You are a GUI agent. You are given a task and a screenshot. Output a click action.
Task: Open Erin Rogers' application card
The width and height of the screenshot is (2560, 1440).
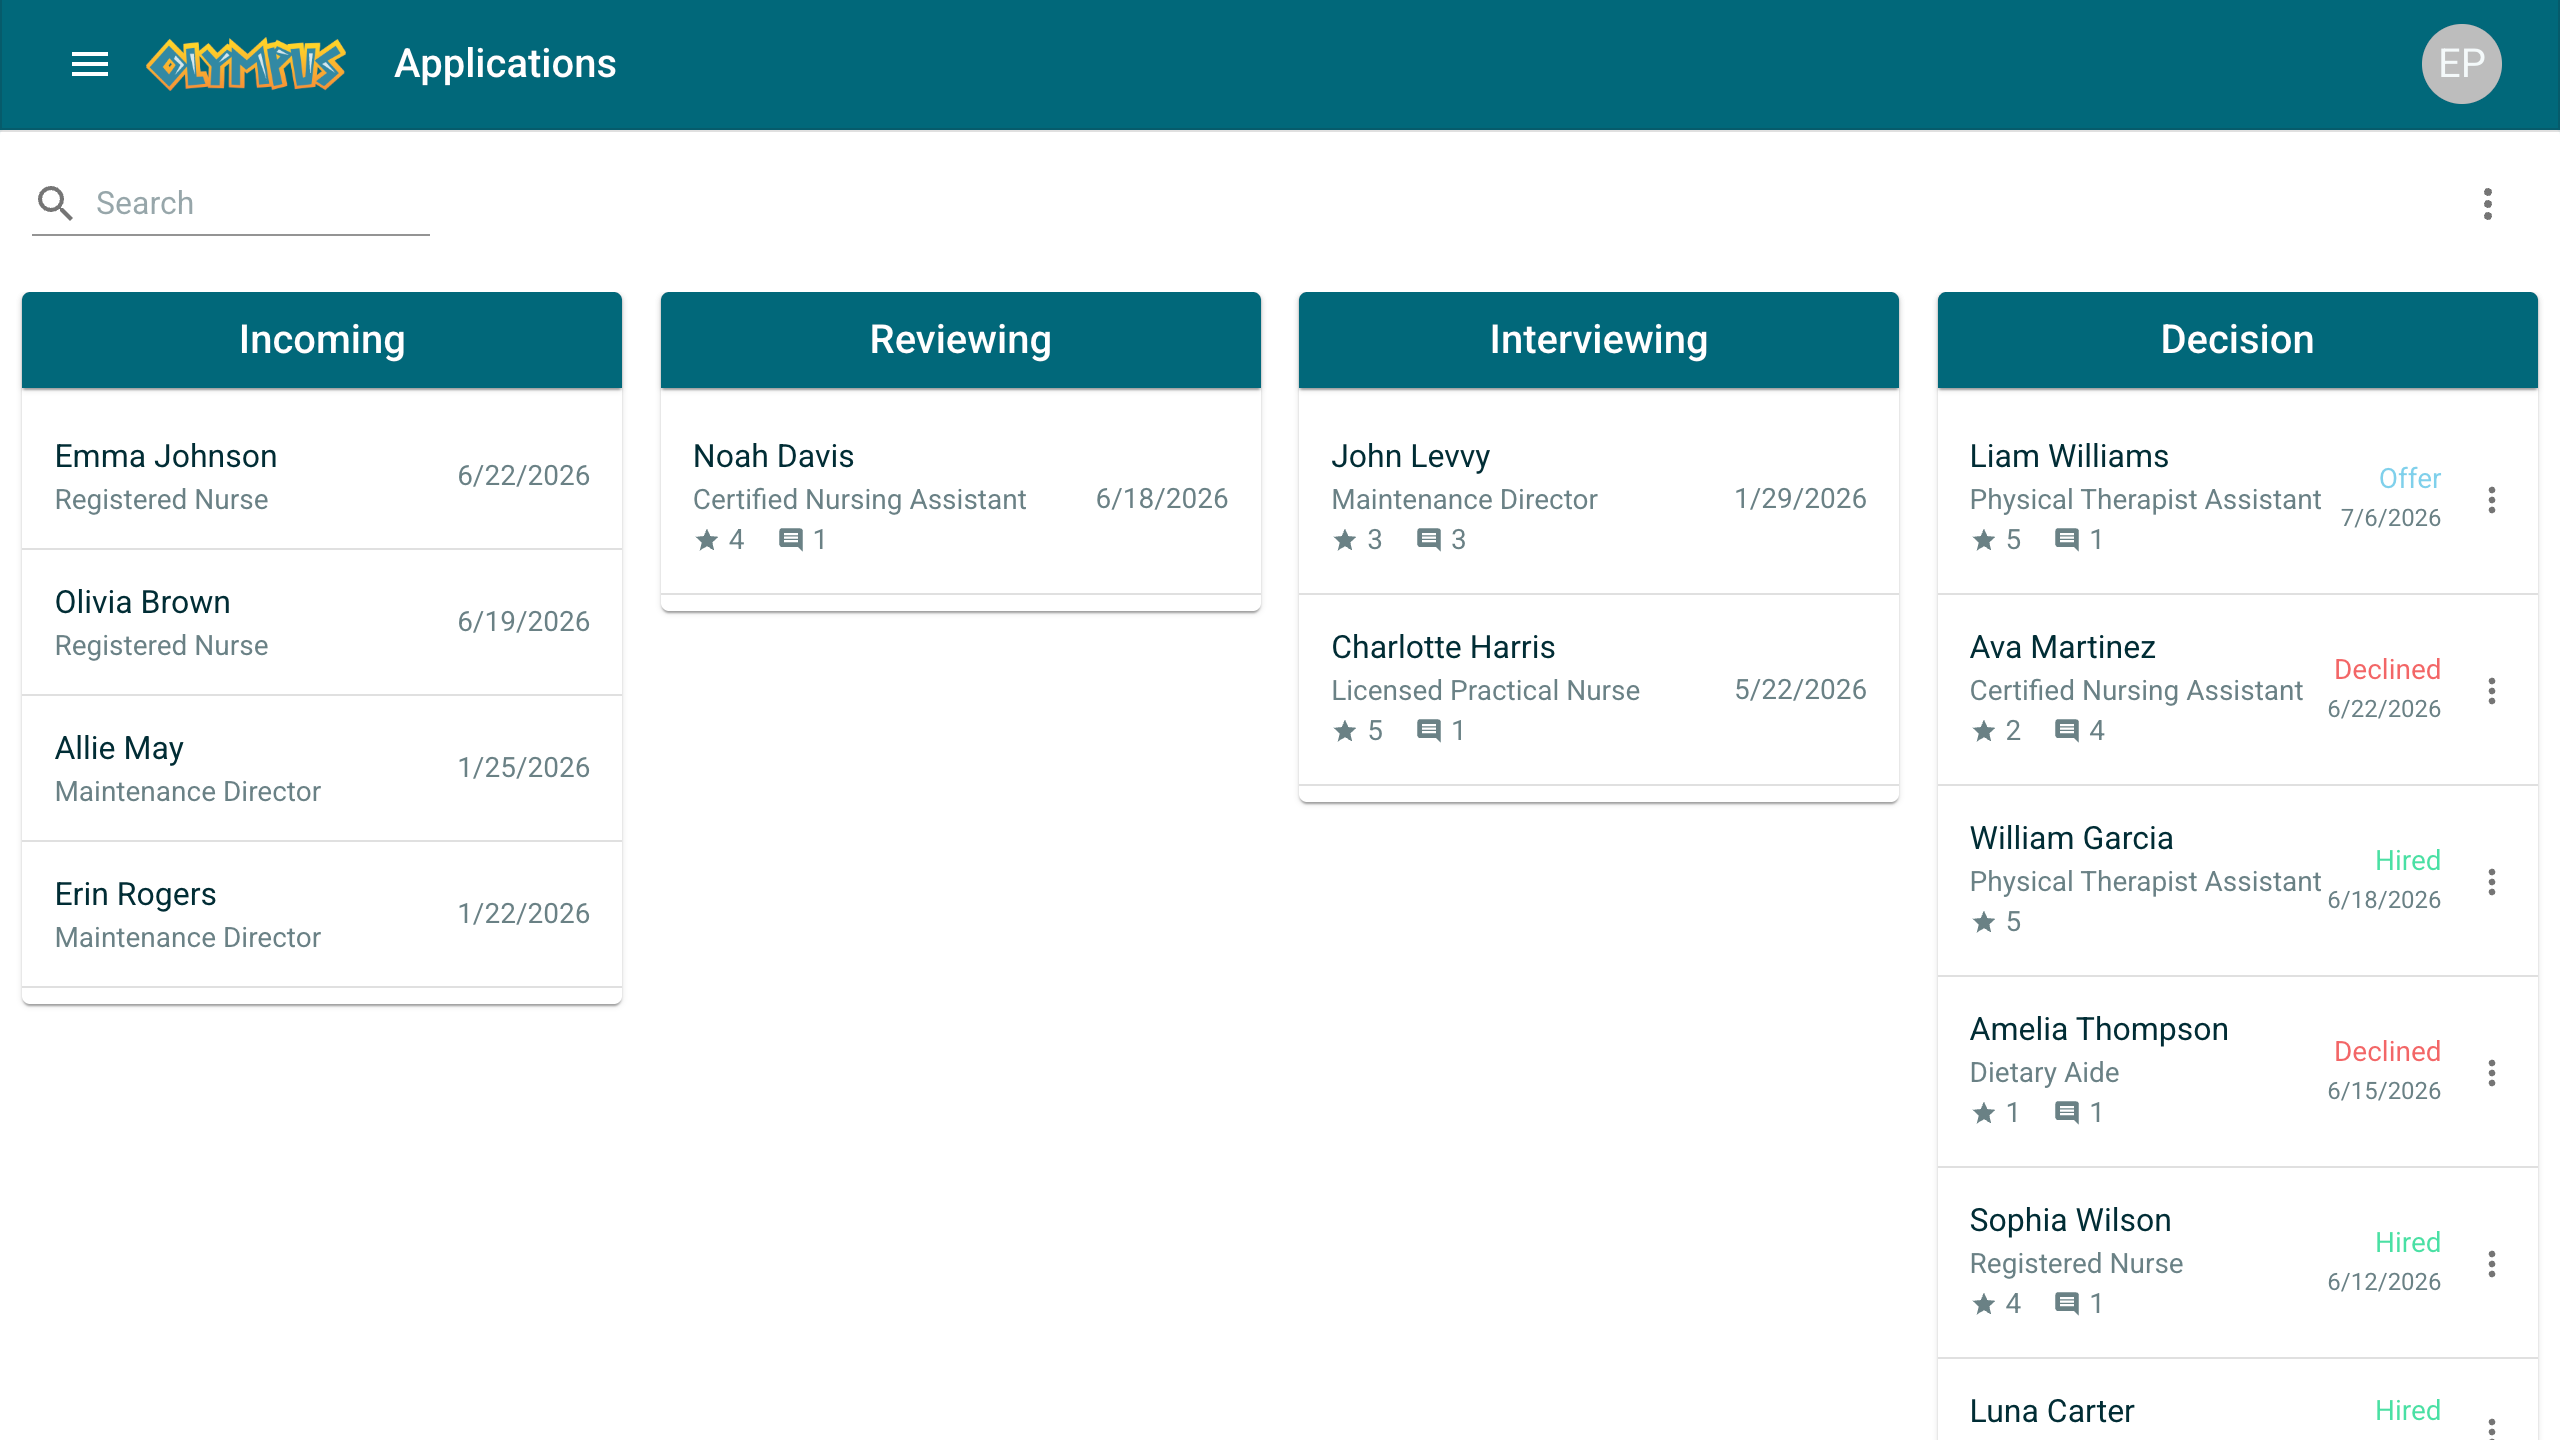click(322, 914)
